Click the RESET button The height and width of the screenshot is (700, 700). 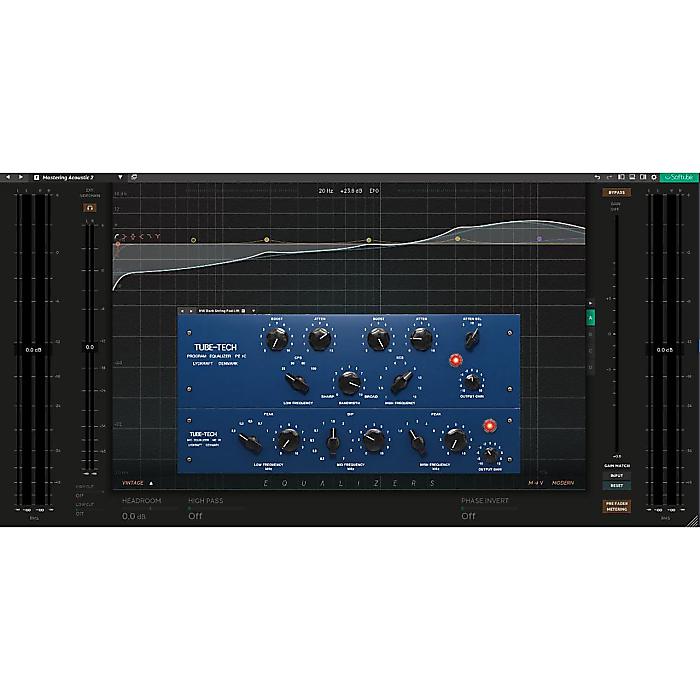[x=617, y=485]
